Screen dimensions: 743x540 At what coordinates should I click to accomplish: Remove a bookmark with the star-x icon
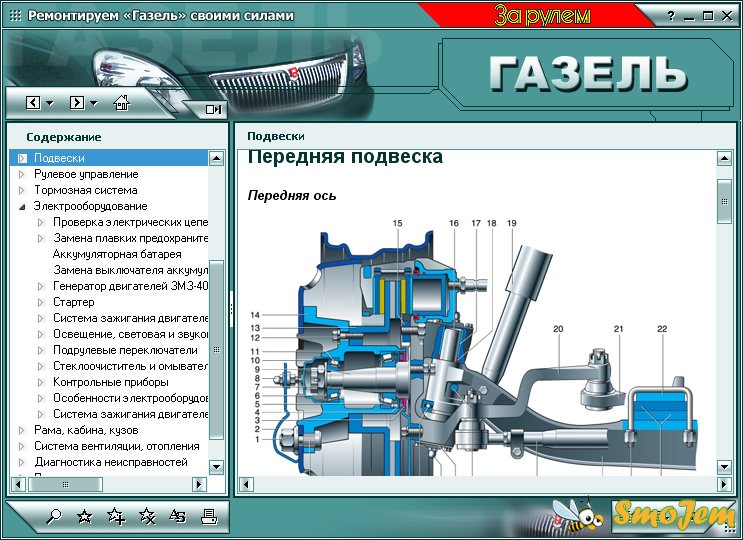[x=147, y=516]
